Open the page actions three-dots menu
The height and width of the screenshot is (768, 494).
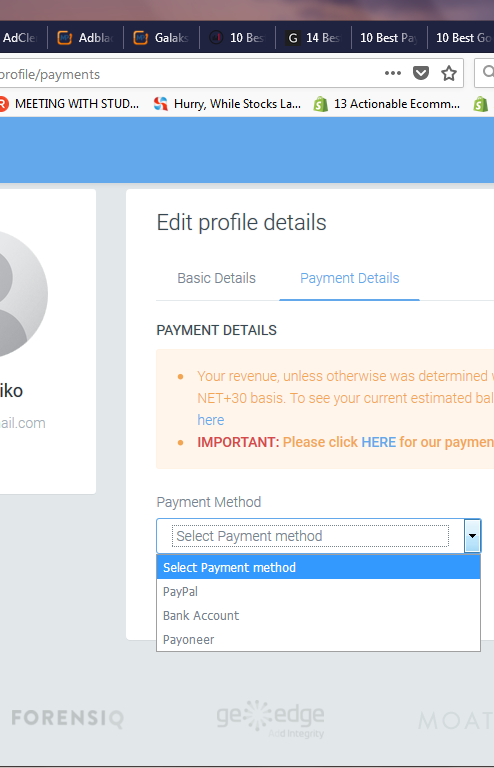pyautogui.click(x=393, y=73)
